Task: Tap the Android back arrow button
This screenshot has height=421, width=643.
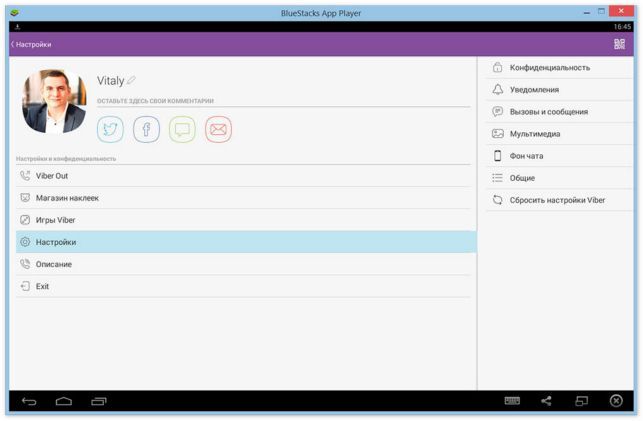Action: click(29, 401)
